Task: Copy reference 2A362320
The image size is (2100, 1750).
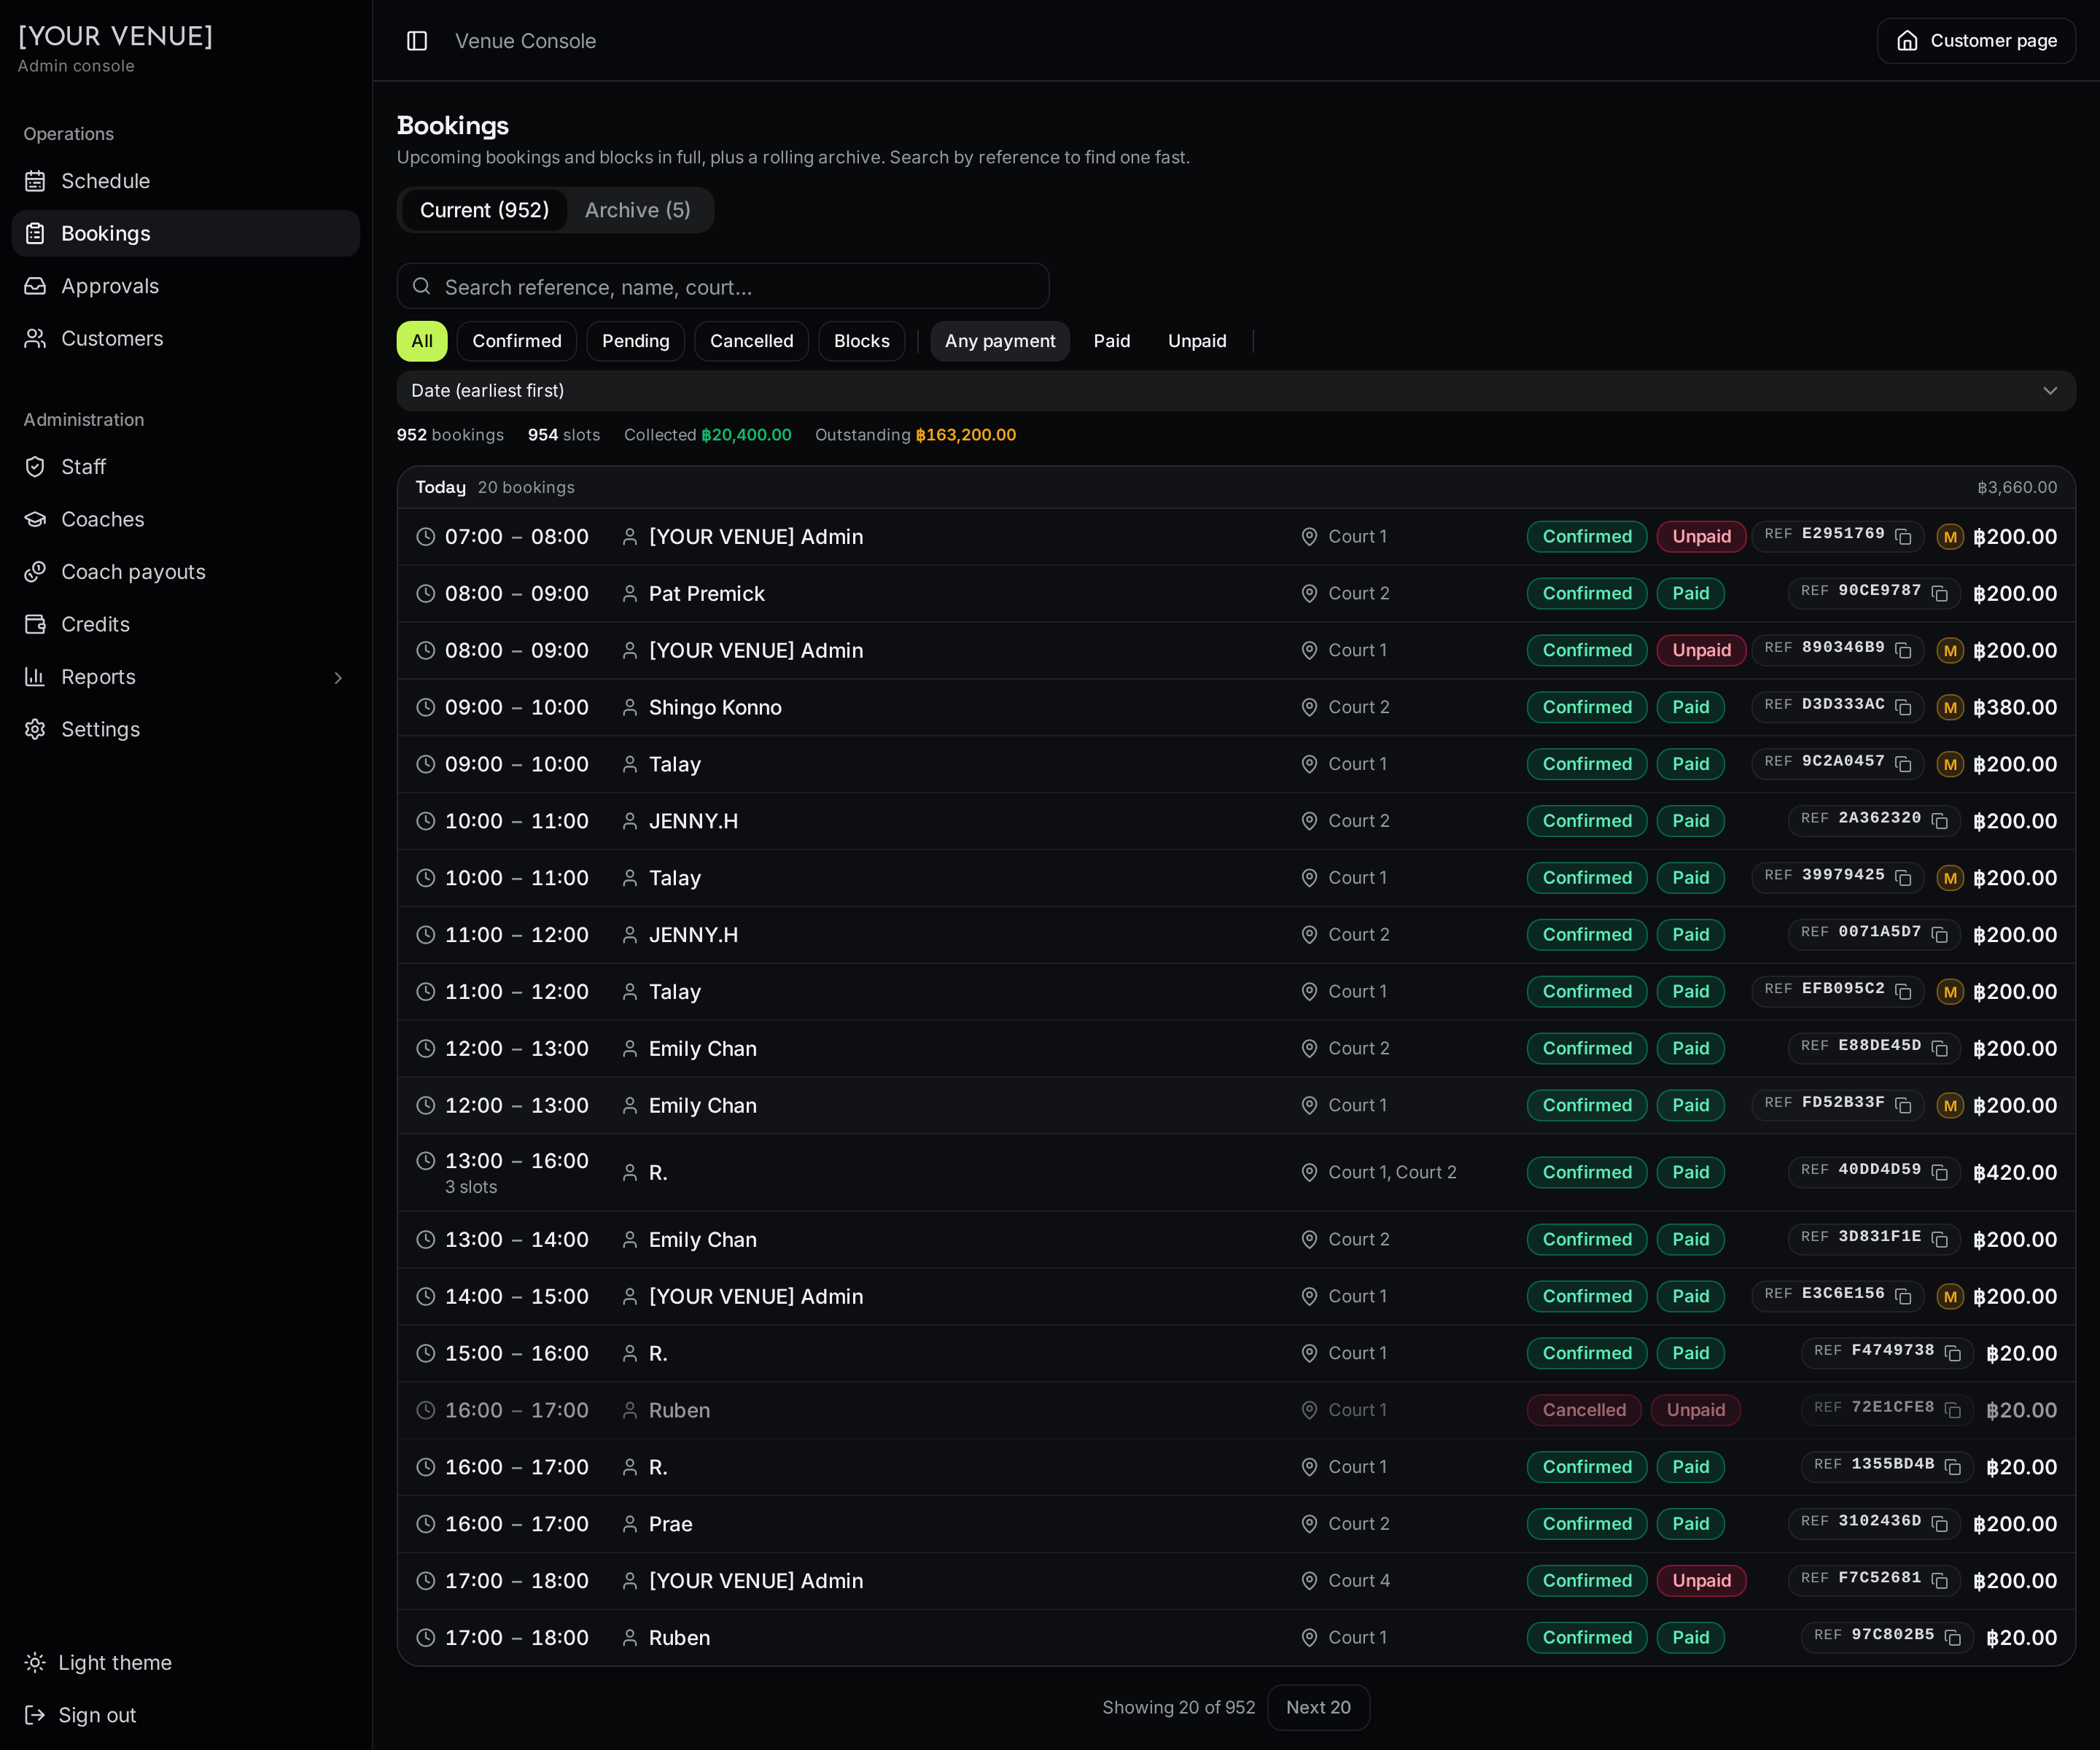Action: click(x=1939, y=821)
